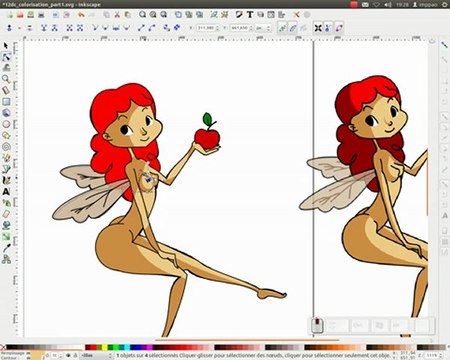Screen dimensions: 450x360
Task: Select the Ellipse tool
Action: coord(6,124)
